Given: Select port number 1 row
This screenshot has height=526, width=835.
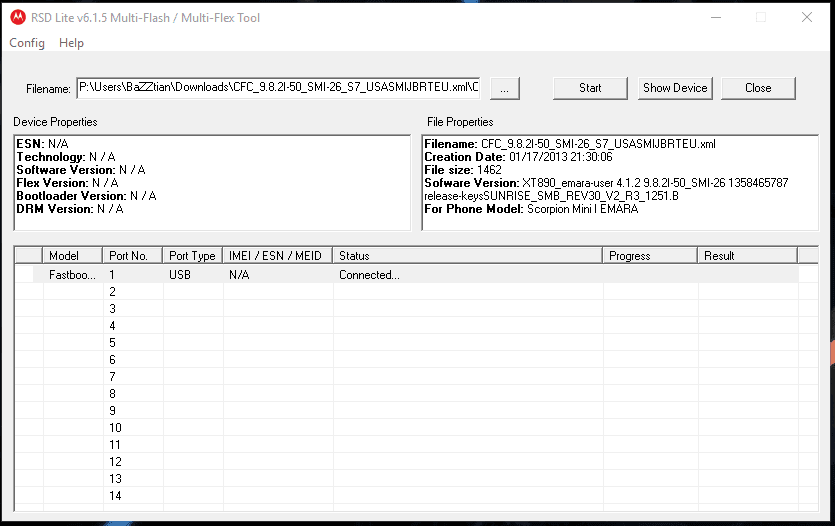Looking at the screenshot, I should (x=407, y=275).
